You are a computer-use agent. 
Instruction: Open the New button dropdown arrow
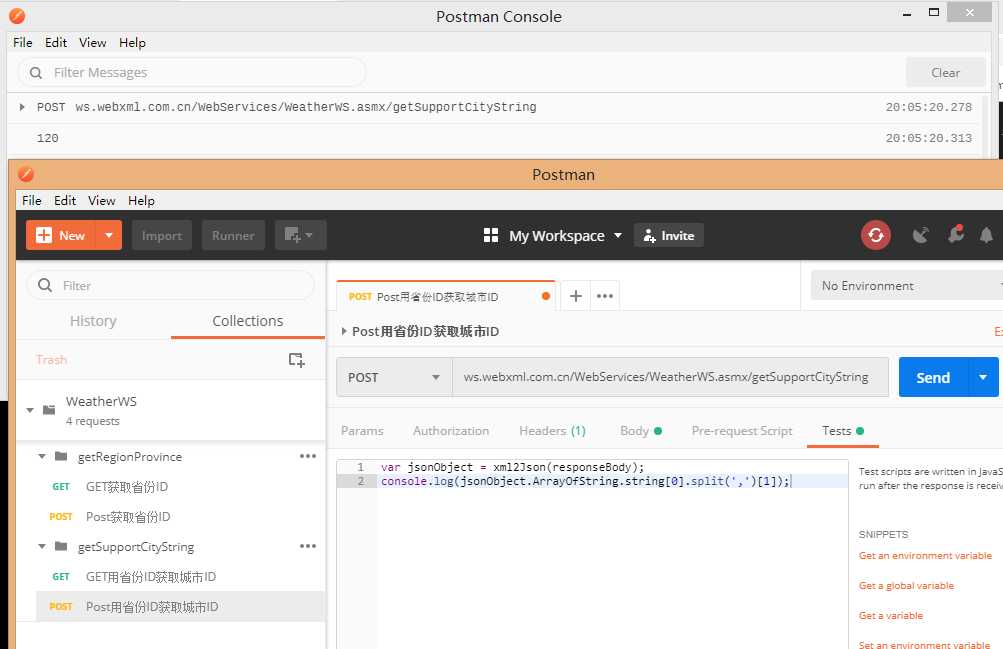point(109,235)
